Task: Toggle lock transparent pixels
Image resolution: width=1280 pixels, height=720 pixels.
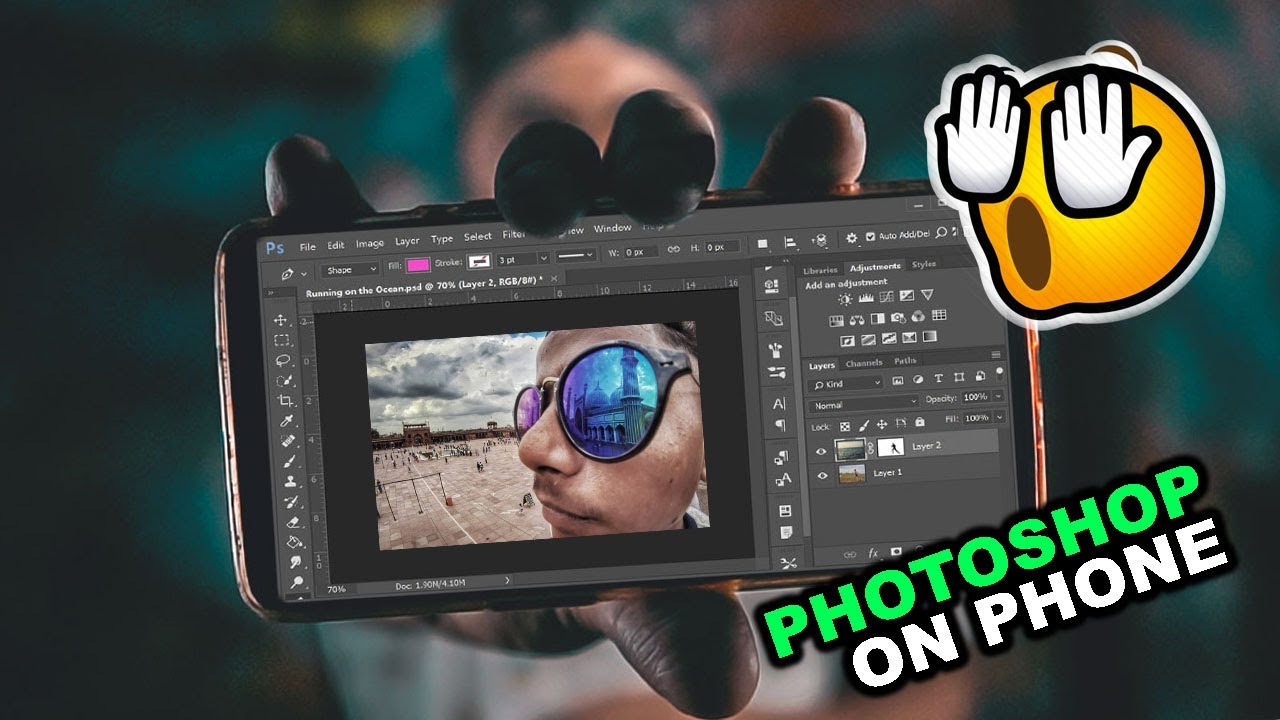Action: click(x=845, y=427)
